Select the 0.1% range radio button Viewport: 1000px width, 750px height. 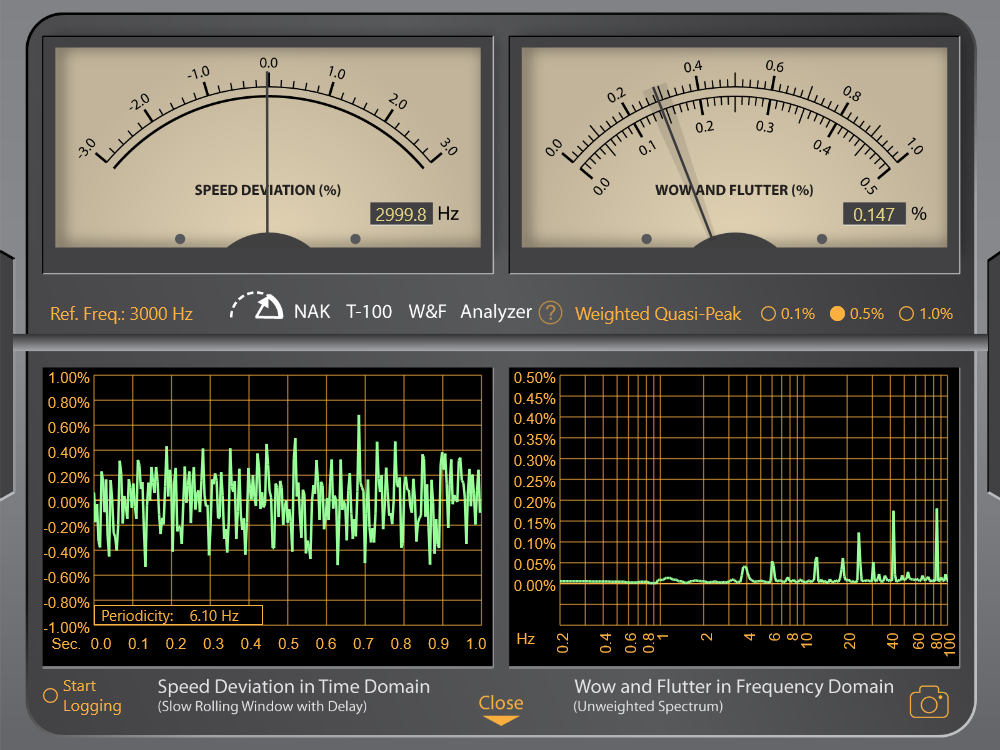[768, 314]
